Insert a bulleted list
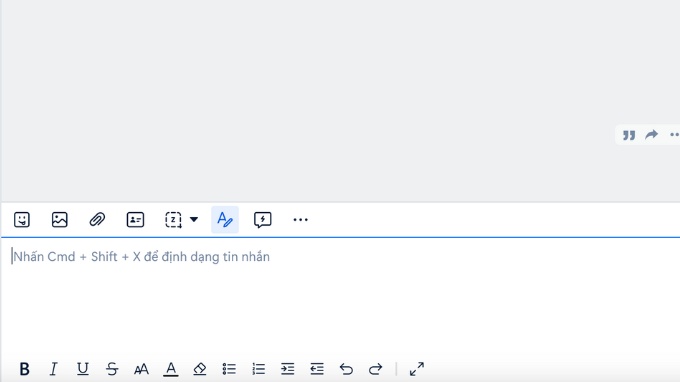This screenshot has width=680, height=382. [229, 369]
